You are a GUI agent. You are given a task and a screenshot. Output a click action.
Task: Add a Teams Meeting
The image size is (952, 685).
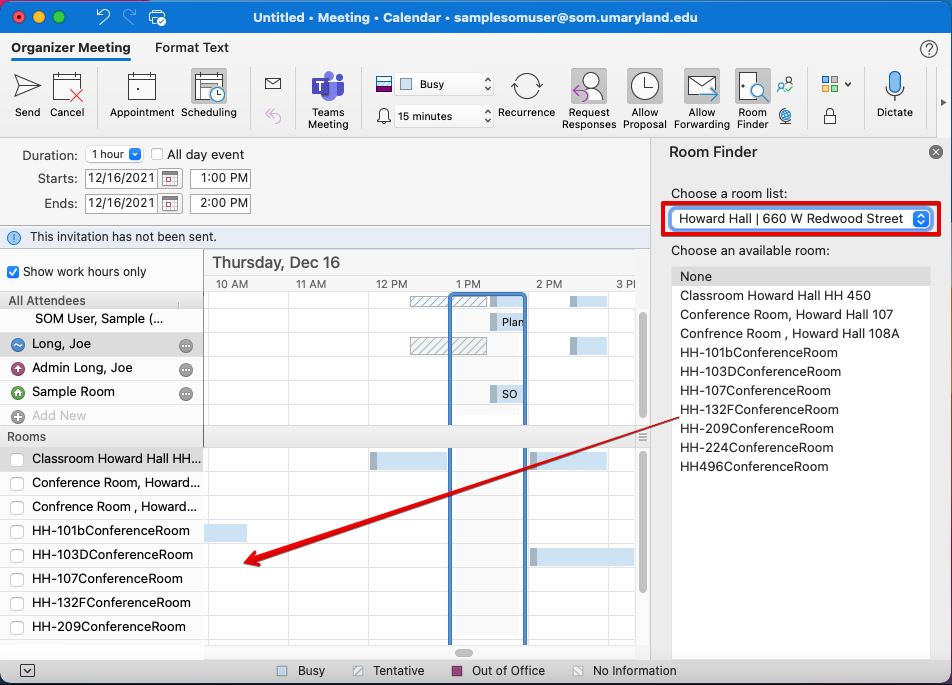pos(328,88)
